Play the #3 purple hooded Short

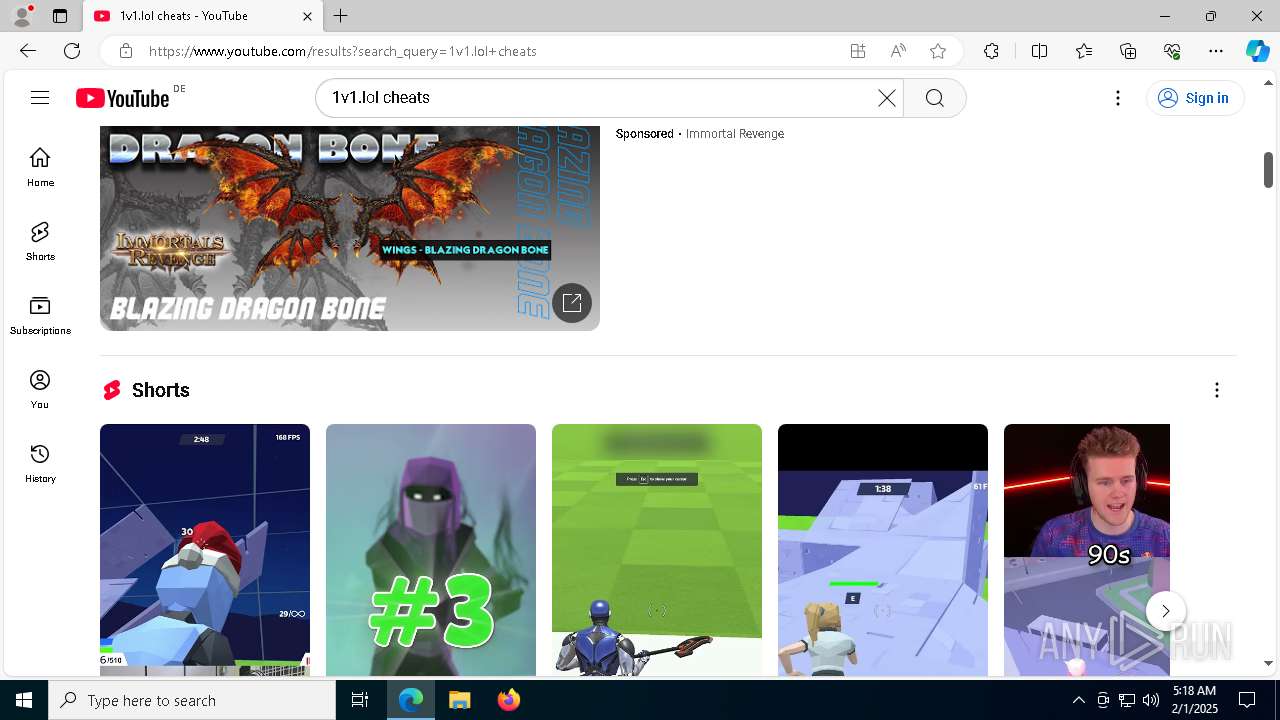(431, 550)
